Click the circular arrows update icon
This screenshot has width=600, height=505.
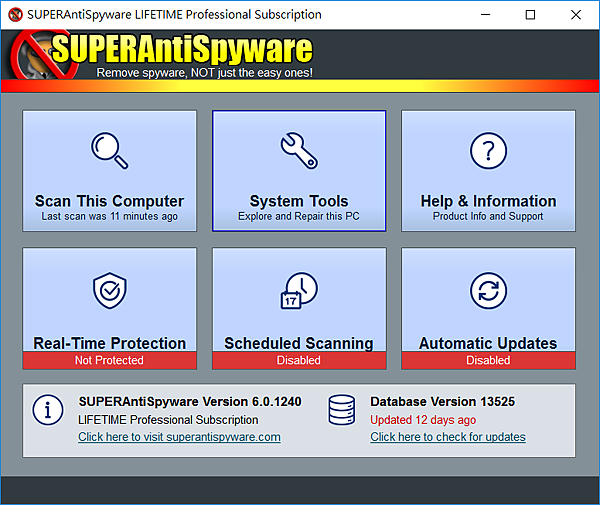[488, 291]
